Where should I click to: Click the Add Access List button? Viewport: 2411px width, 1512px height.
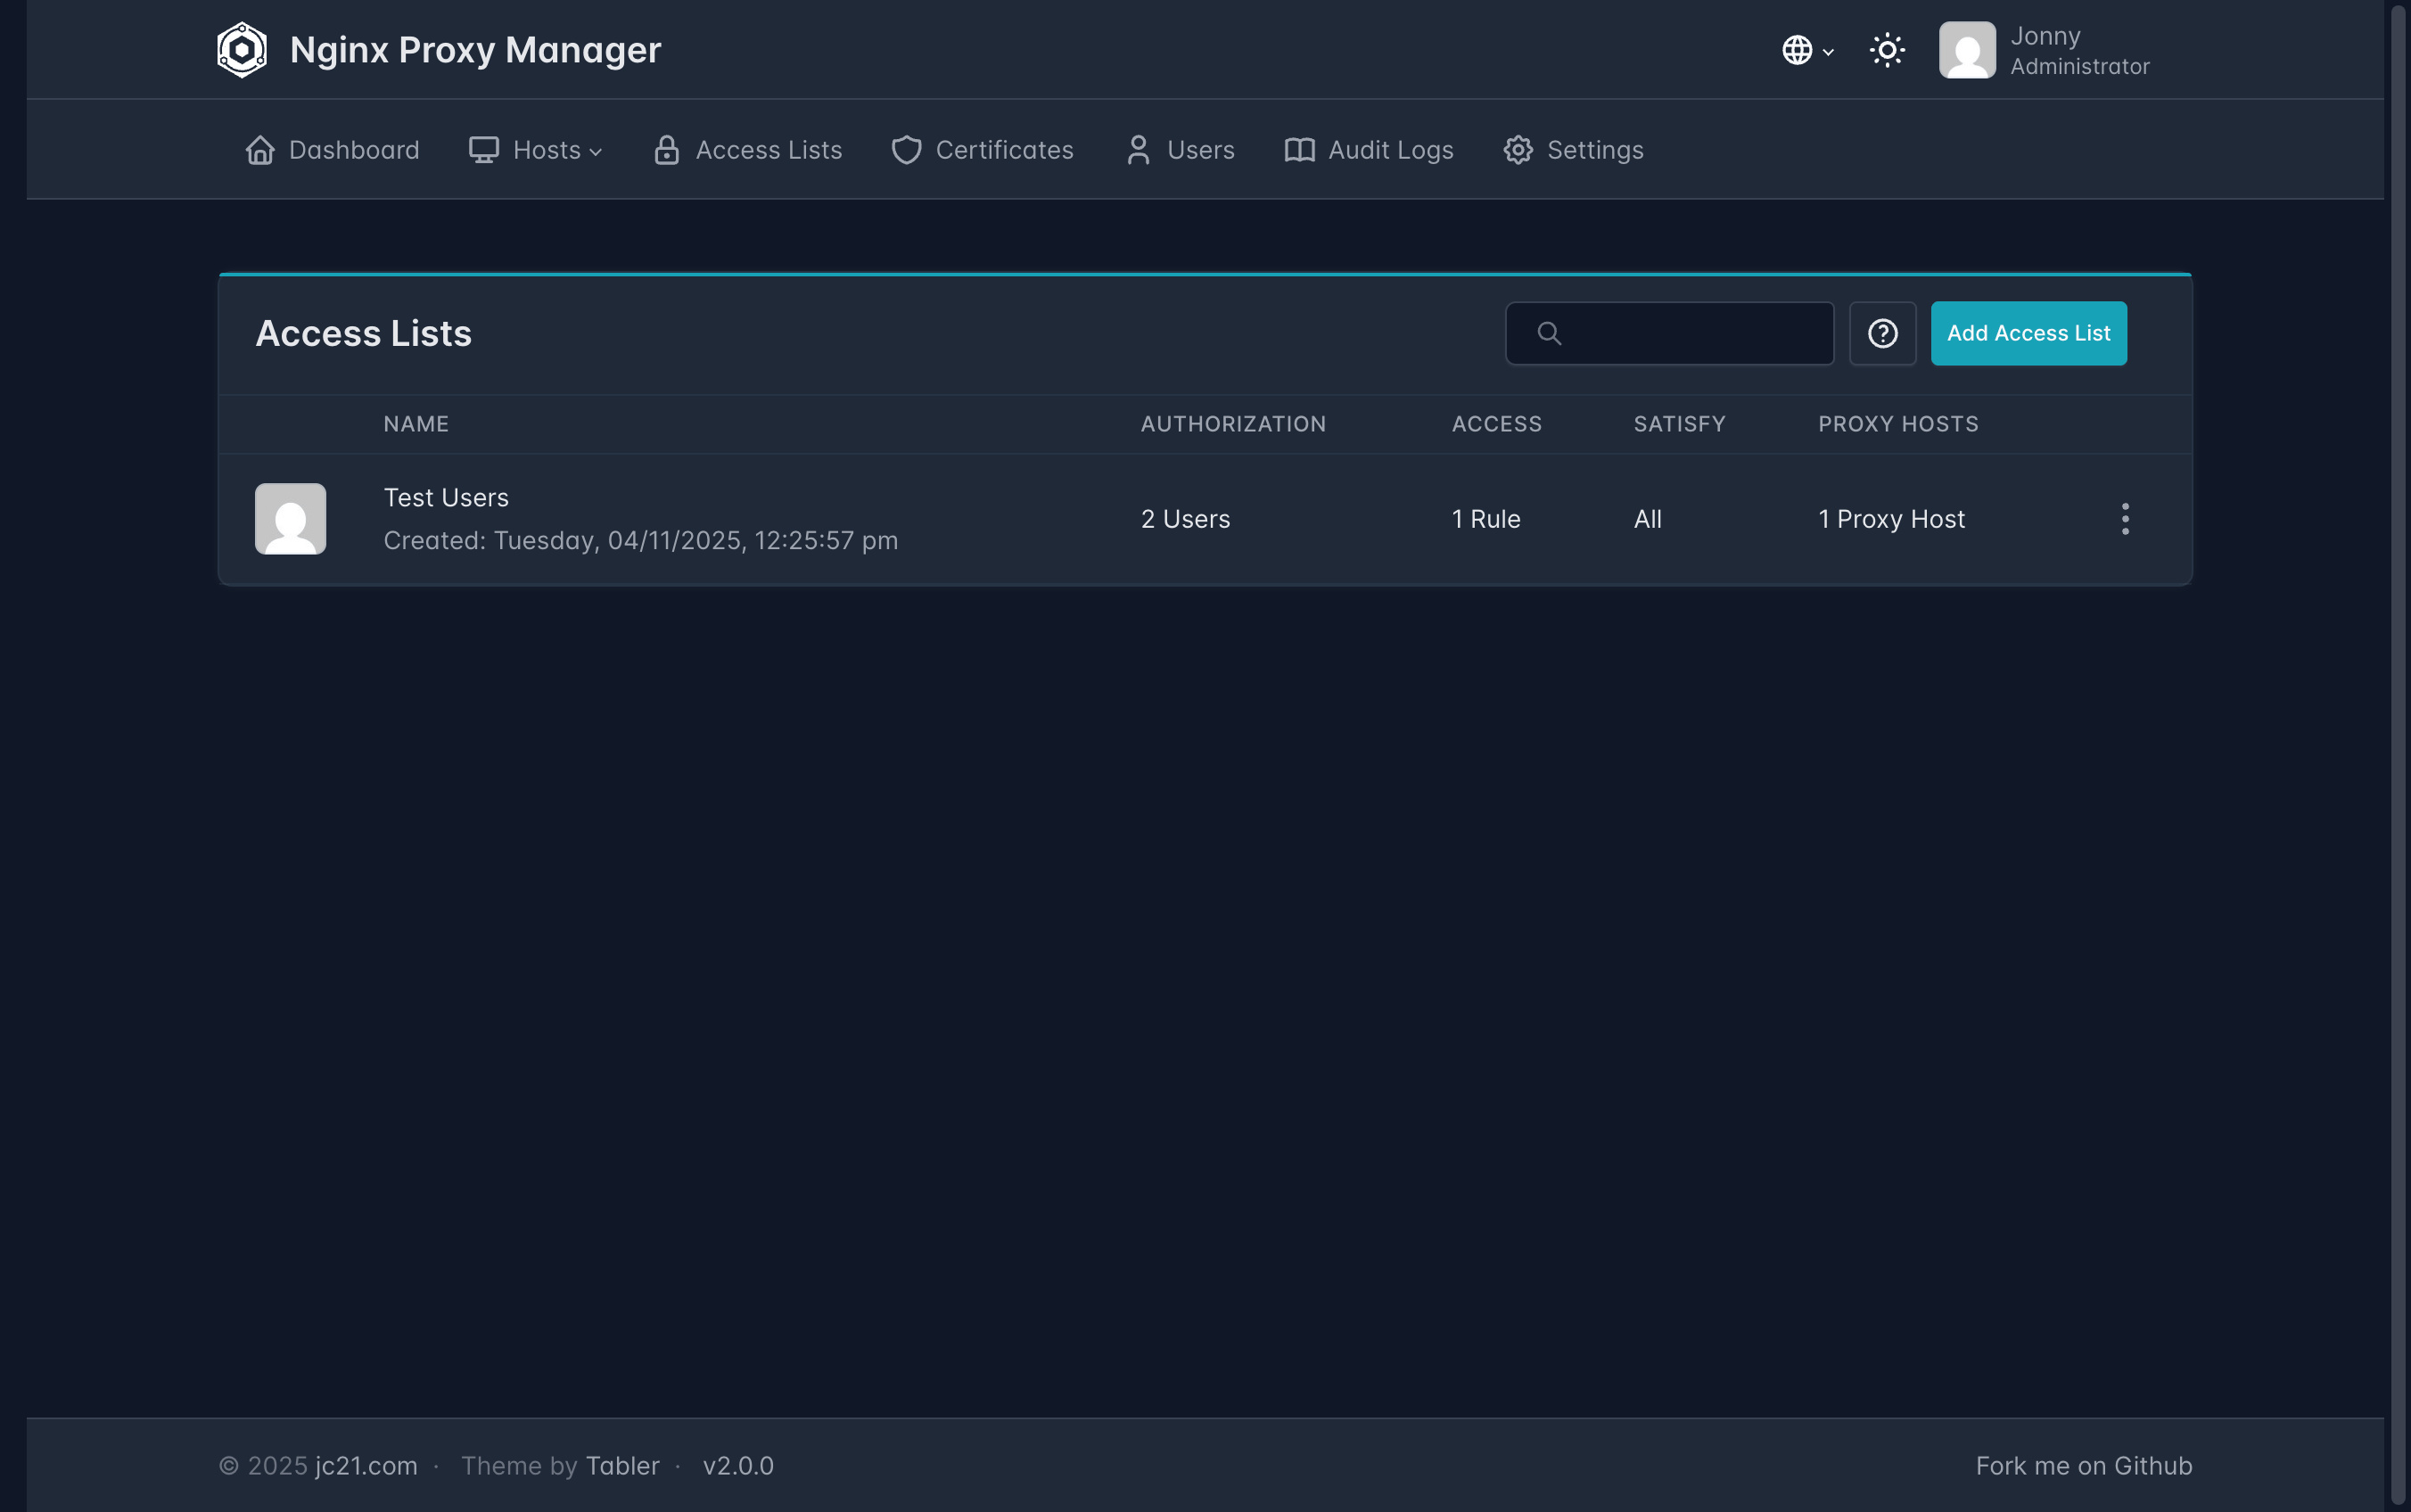pos(2028,333)
